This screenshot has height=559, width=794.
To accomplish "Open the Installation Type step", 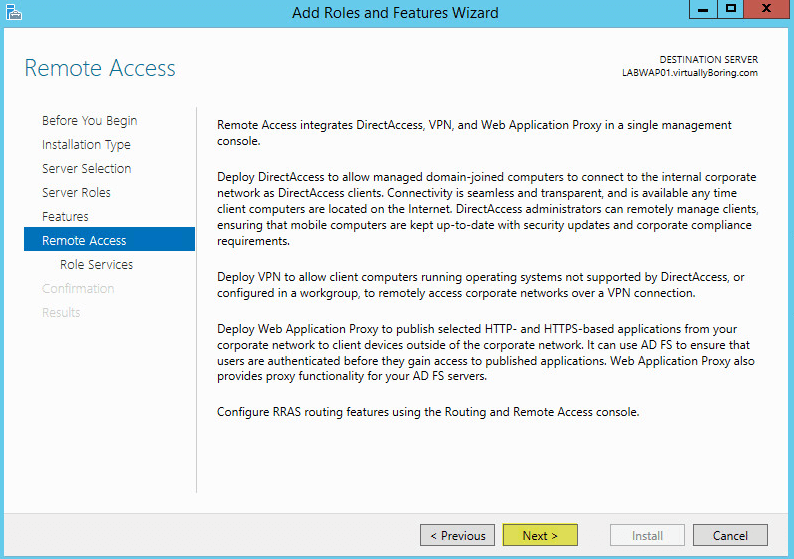I will coord(86,145).
